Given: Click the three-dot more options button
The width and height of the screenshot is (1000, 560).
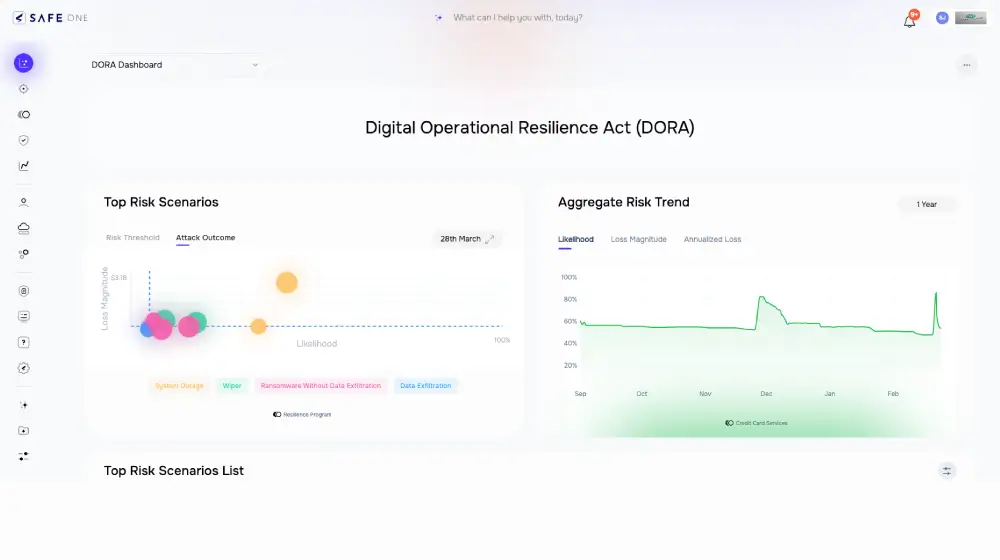Looking at the screenshot, I should tap(966, 65).
